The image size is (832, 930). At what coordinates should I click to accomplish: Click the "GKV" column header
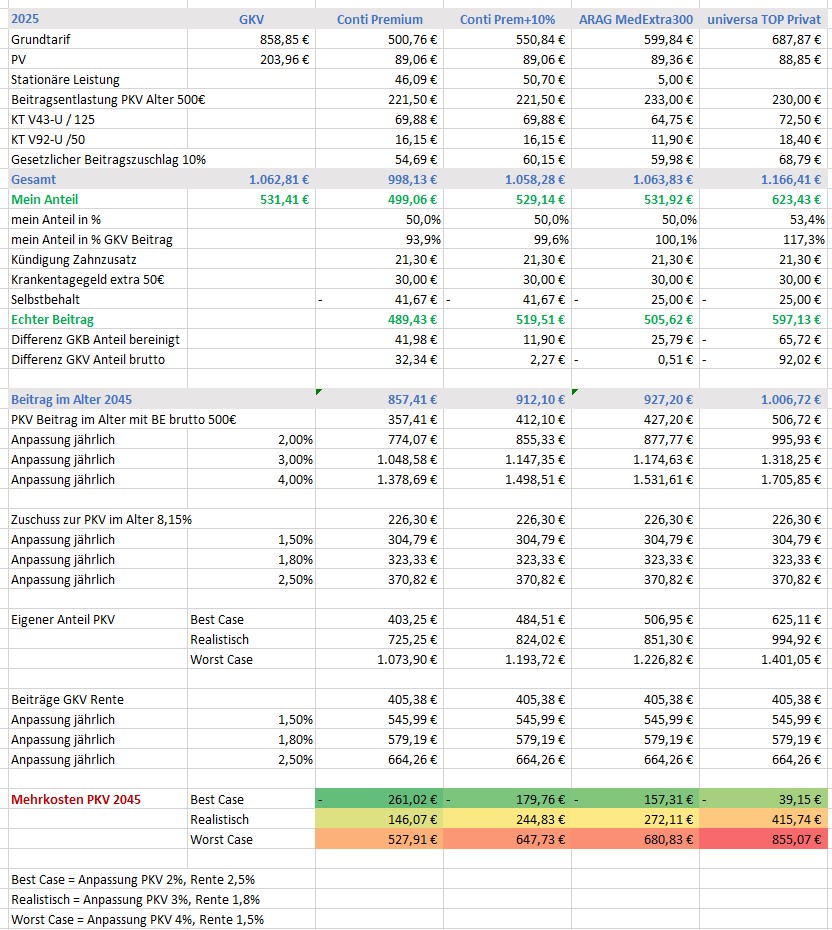click(x=252, y=19)
